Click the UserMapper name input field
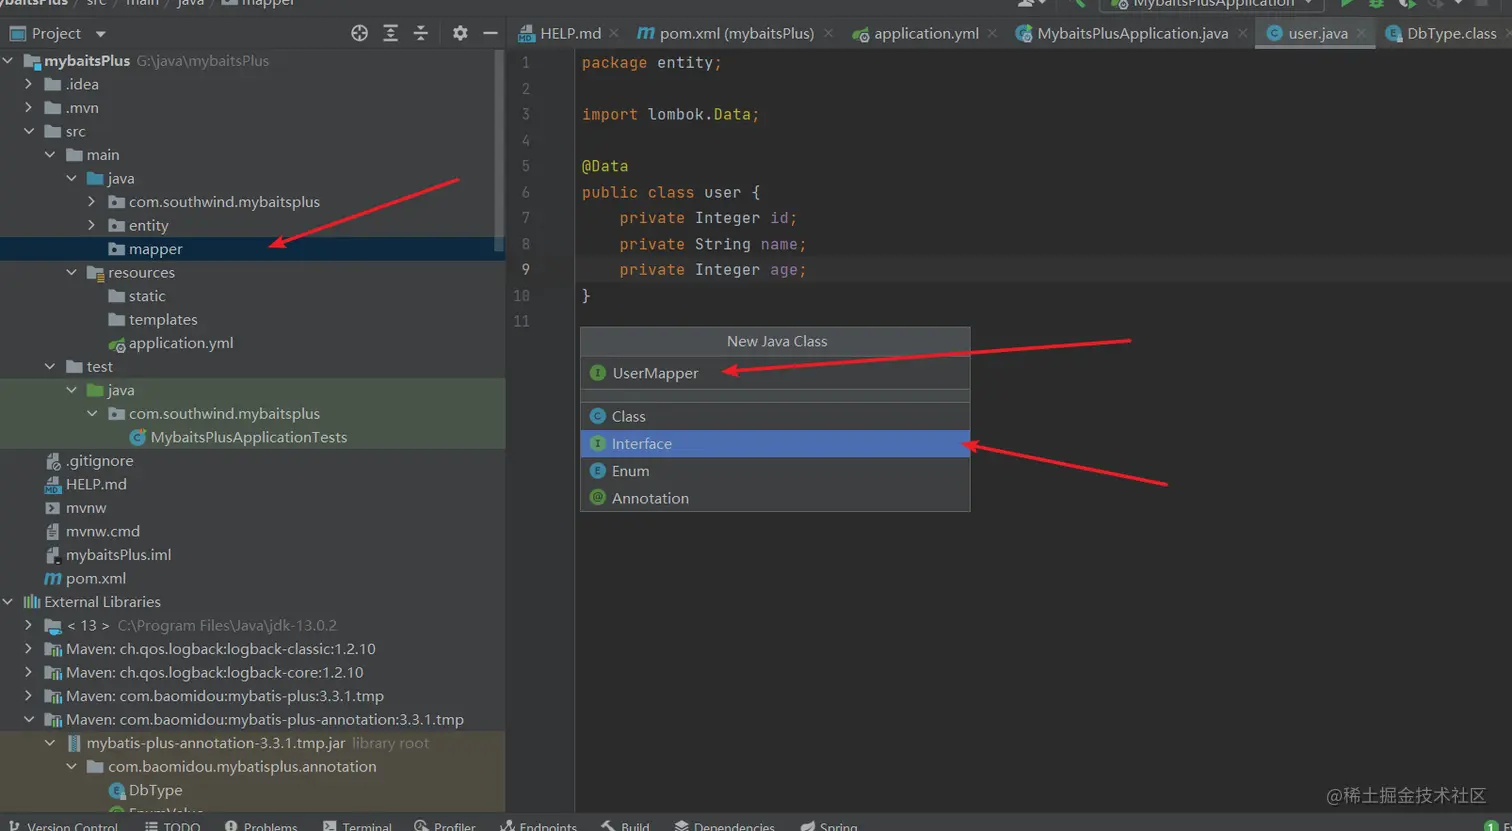The height and width of the screenshot is (831, 1512). pos(775,373)
